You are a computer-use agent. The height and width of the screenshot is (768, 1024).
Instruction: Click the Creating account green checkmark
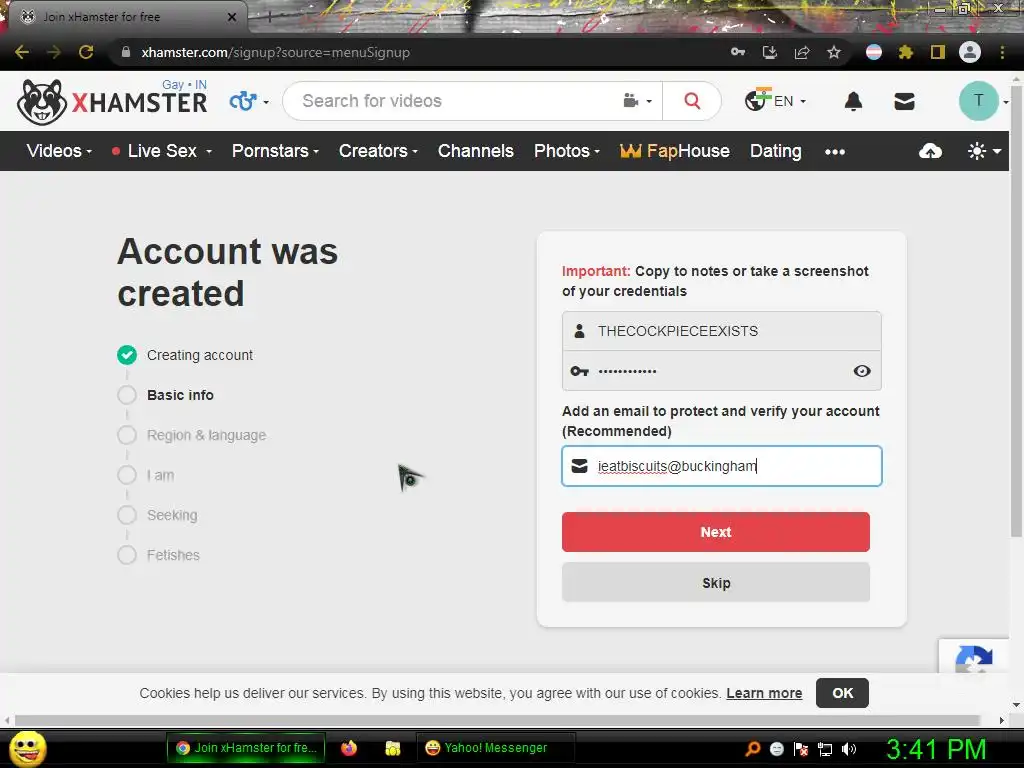pyautogui.click(x=127, y=355)
